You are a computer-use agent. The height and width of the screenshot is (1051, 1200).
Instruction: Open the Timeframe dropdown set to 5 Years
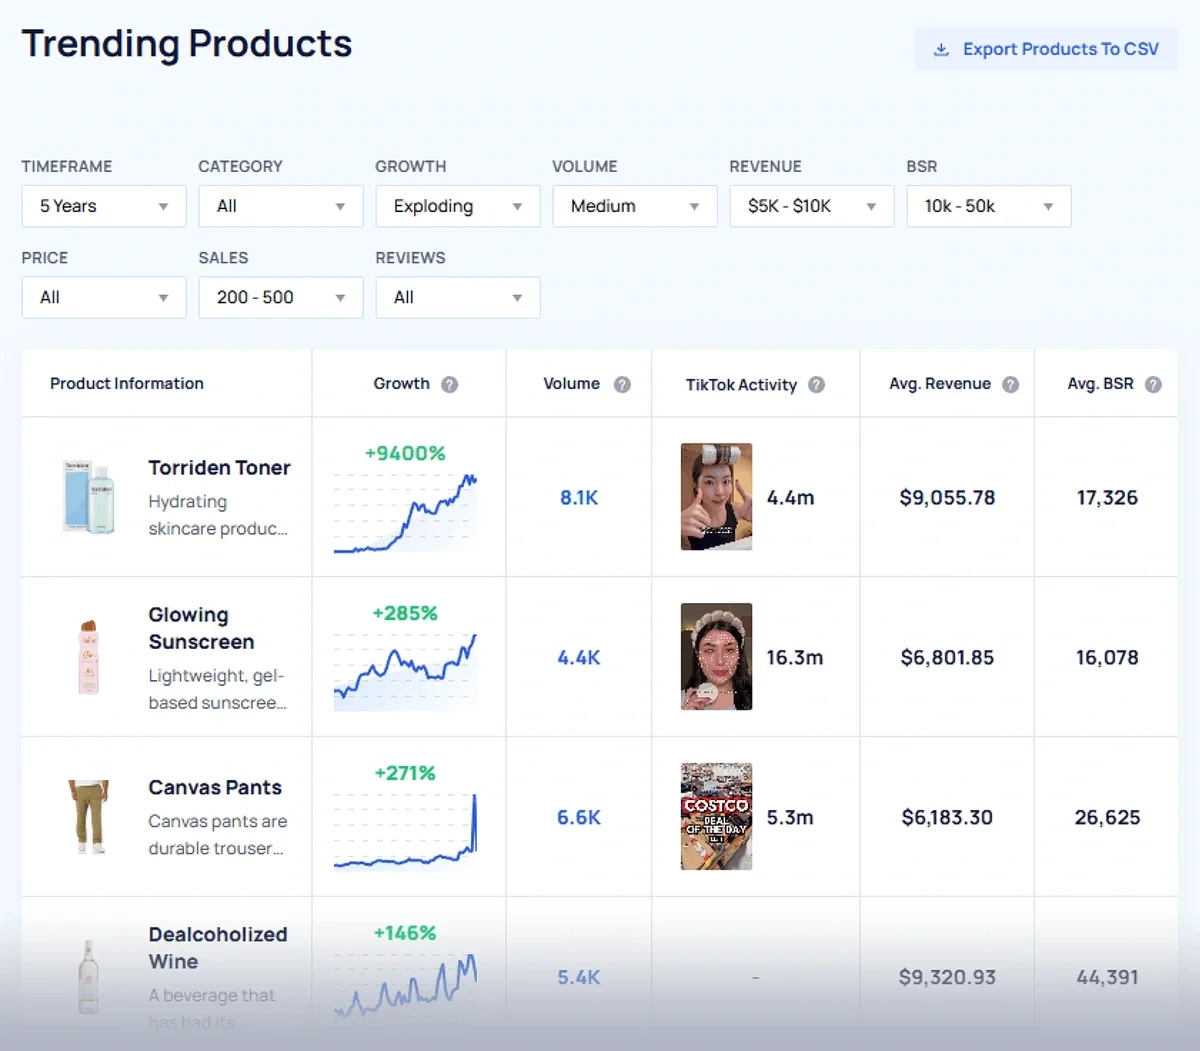click(x=103, y=206)
